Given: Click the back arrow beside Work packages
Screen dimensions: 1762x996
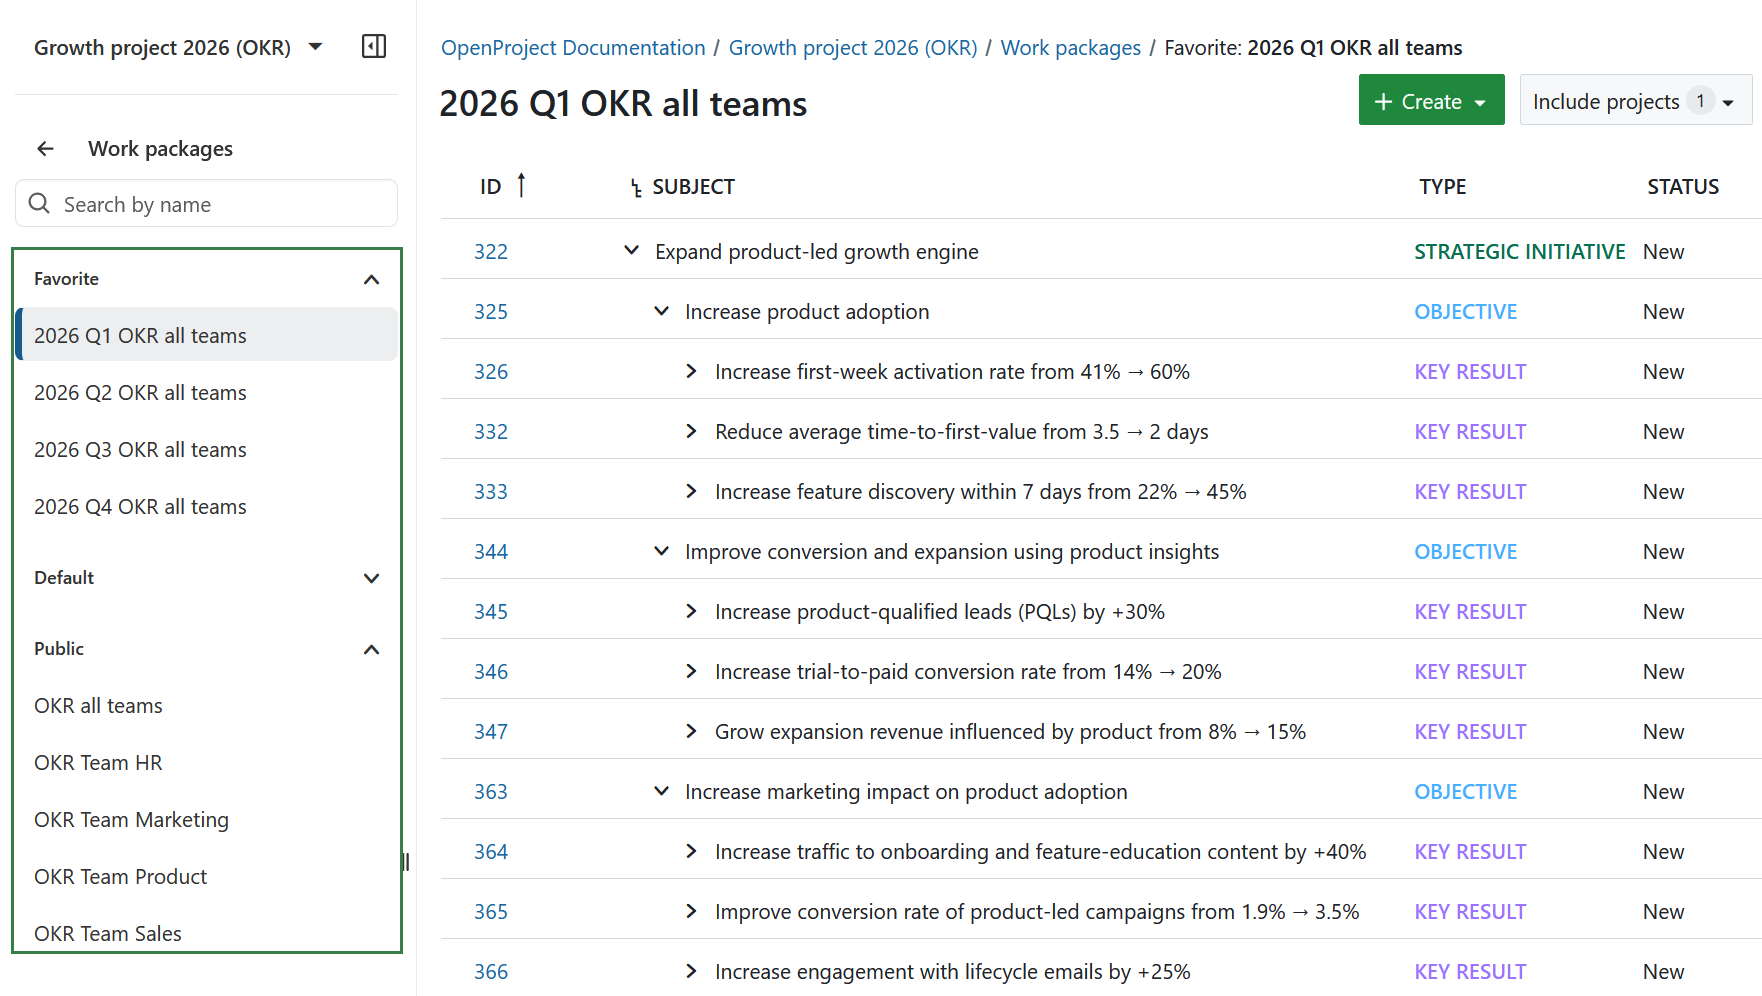Looking at the screenshot, I should [x=45, y=148].
